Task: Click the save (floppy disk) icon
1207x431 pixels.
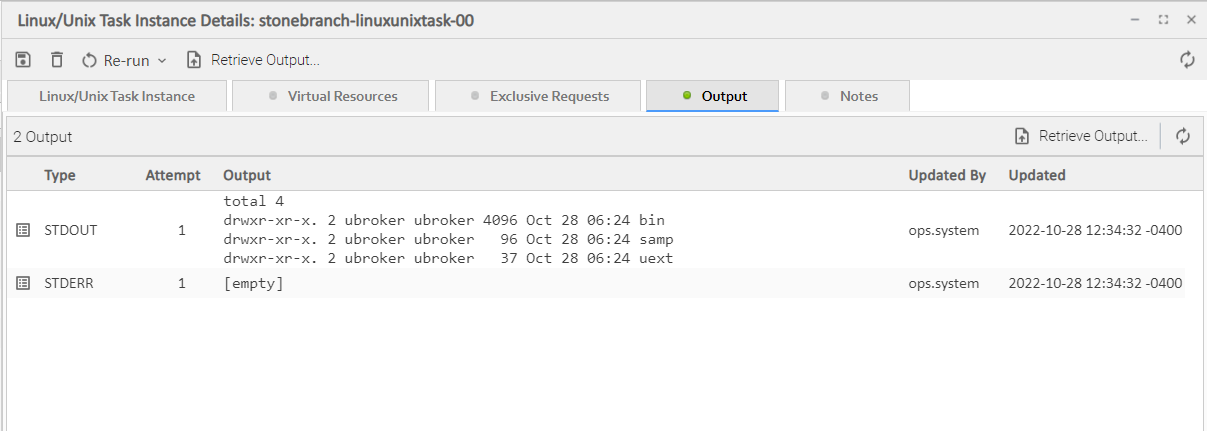Action: (24, 60)
